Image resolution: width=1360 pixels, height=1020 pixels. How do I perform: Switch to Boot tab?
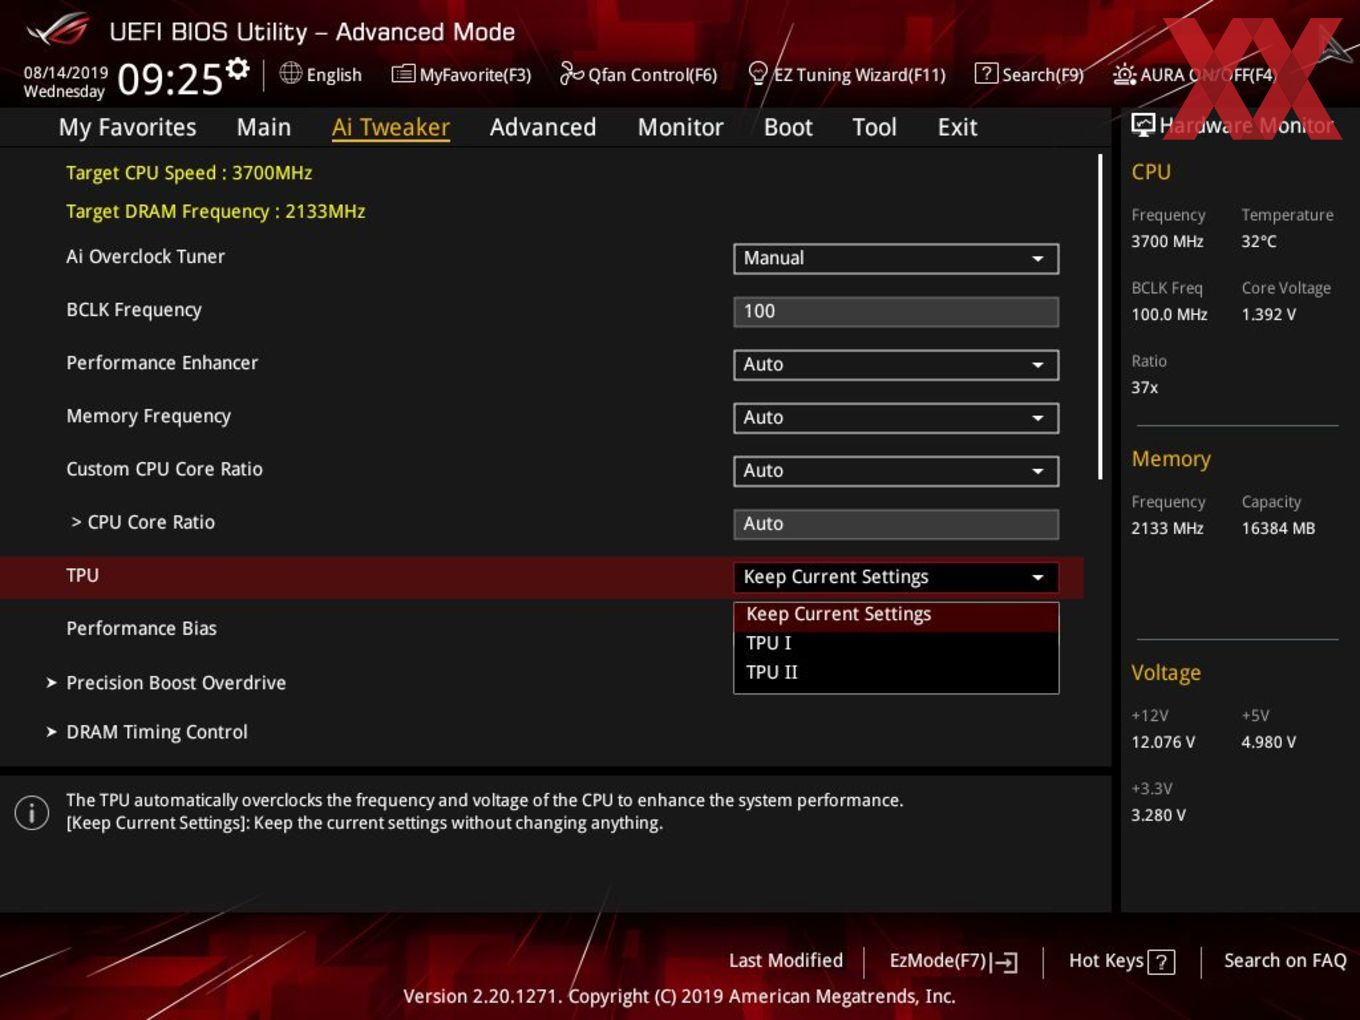pos(788,127)
